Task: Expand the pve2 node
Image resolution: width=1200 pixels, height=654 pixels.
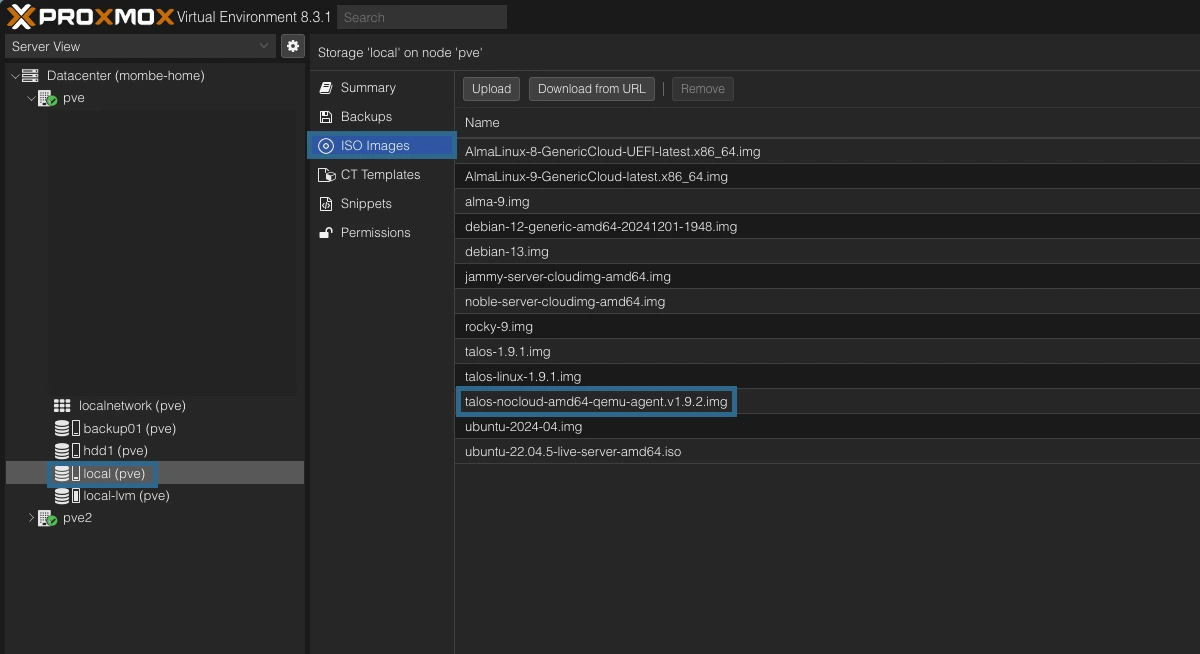Action: tap(31, 518)
